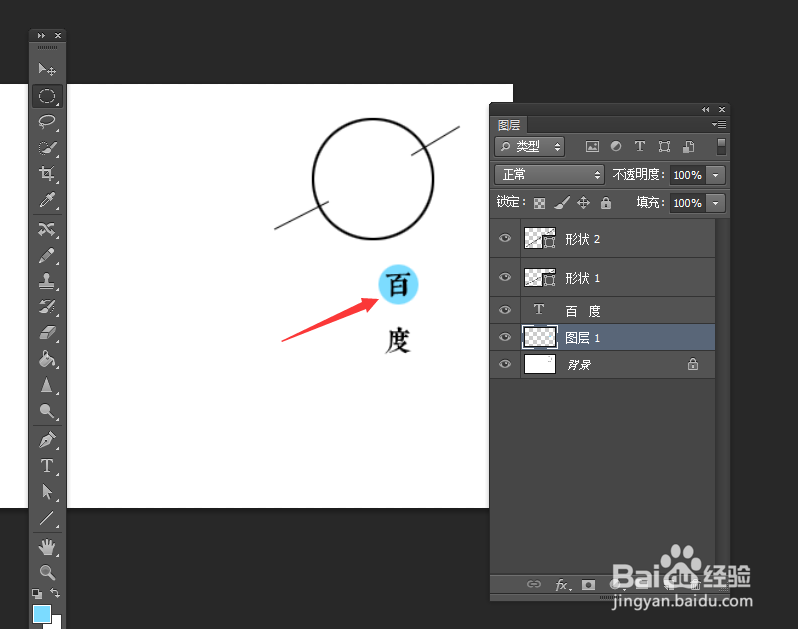Hide the 形状 1 layer

pyautogui.click(x=505, y=277)
